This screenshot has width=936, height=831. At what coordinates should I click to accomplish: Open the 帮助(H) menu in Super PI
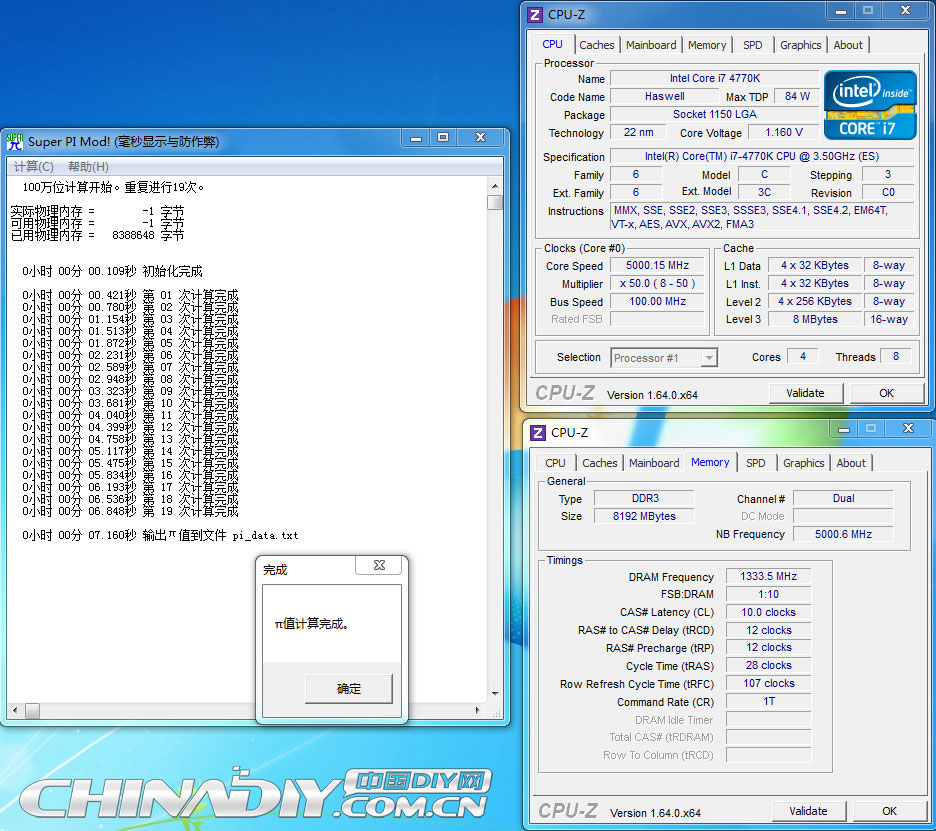tap(88, 167)
